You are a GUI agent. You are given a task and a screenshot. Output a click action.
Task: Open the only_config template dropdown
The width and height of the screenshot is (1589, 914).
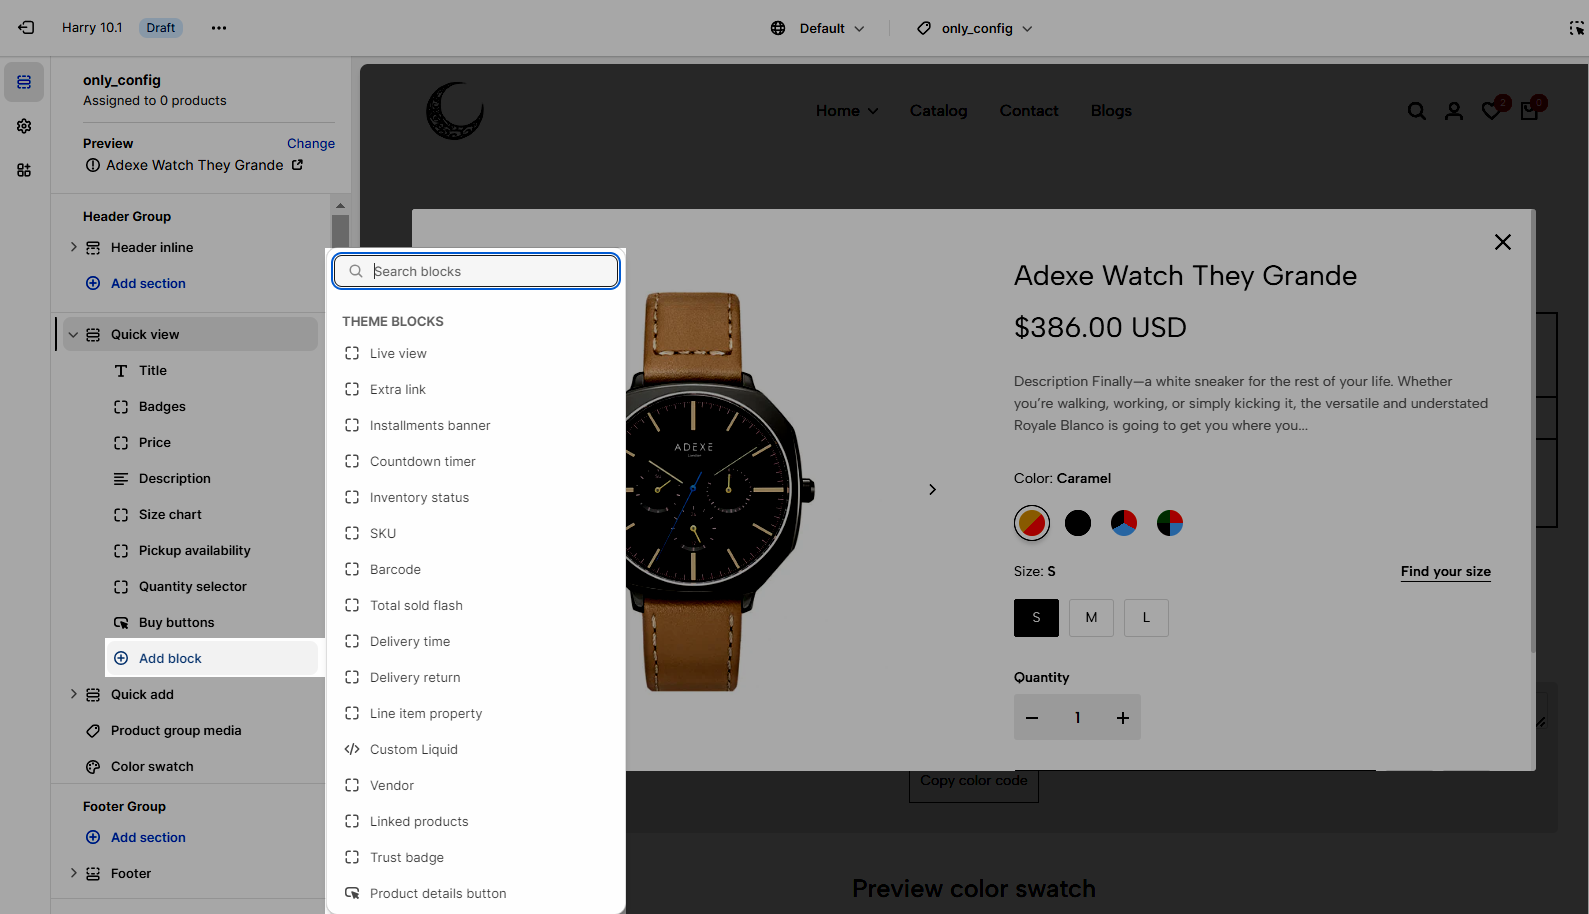pos(975,28)
